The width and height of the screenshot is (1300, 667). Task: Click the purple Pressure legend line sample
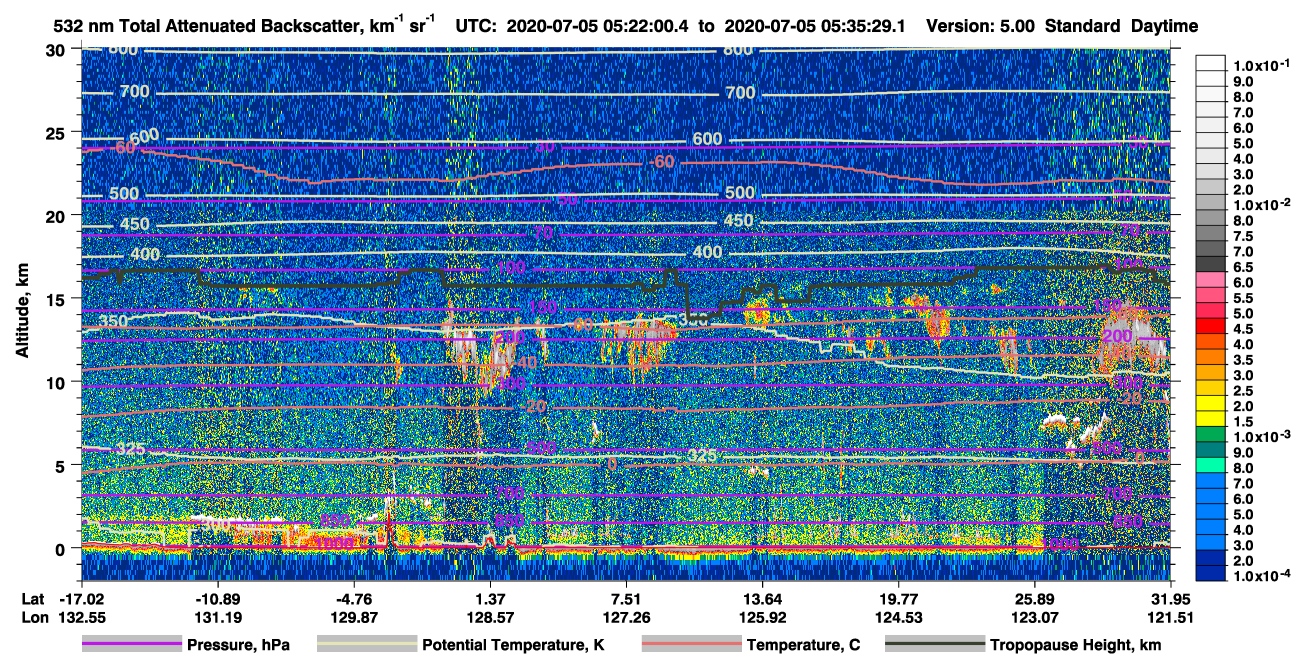[x=131, y=645]
